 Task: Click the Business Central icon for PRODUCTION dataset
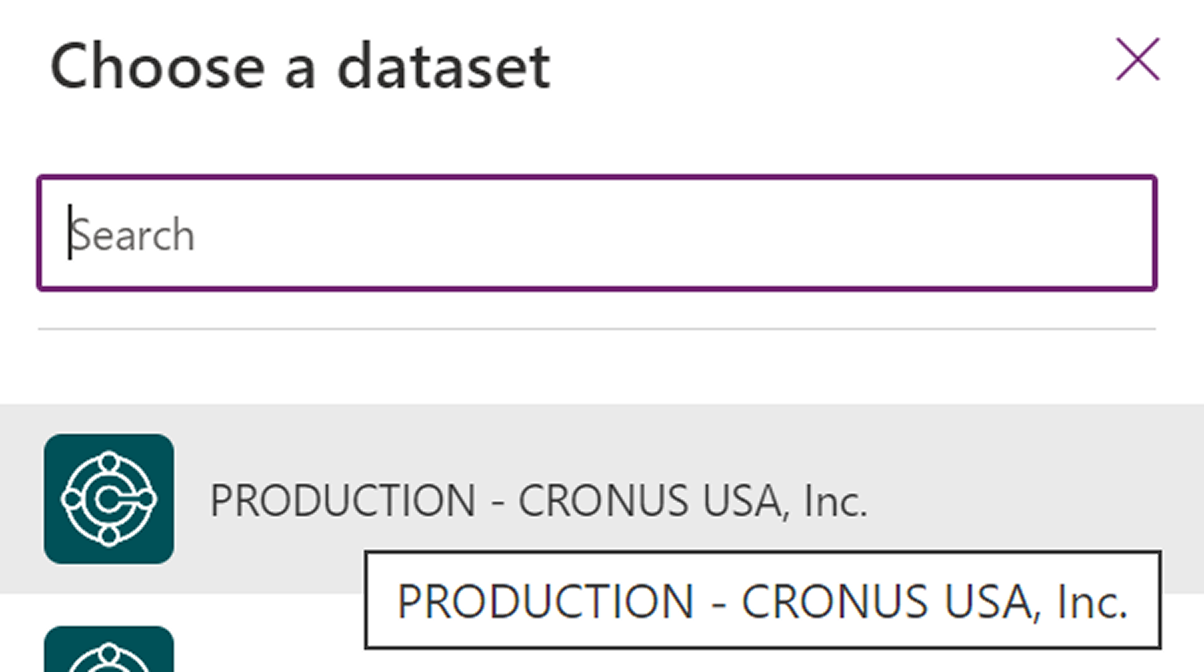tap(109, 498)
